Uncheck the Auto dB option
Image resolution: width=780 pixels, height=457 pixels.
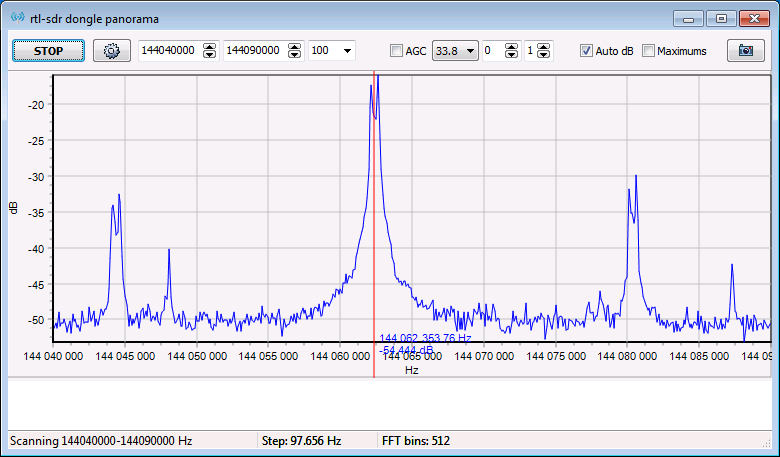point(586,51)
